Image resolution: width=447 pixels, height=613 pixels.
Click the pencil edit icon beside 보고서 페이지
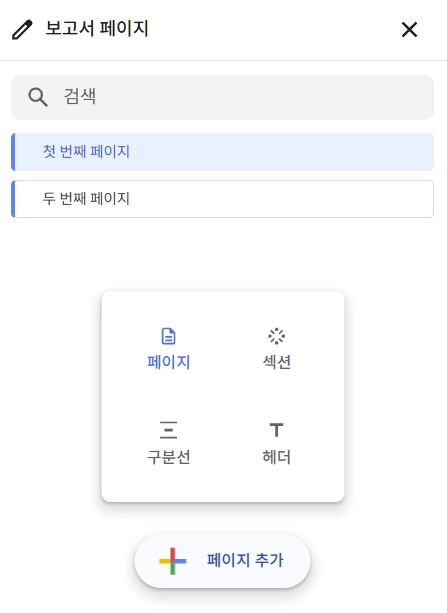click(22, 30)
